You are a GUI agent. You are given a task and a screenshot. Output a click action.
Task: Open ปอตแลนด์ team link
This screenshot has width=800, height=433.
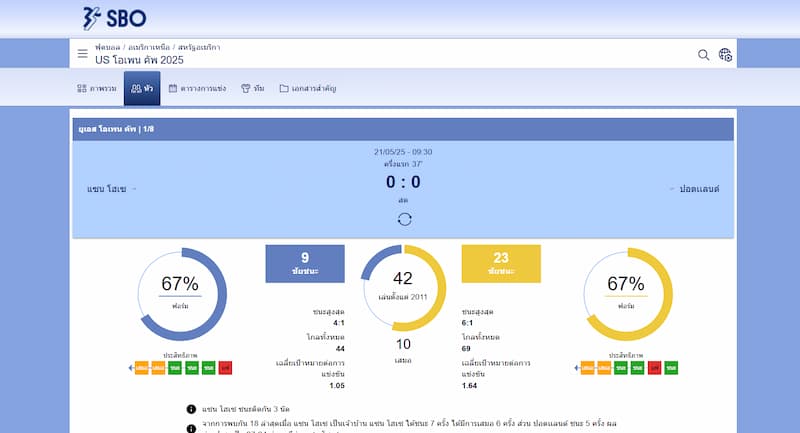(x=699, y=189)
